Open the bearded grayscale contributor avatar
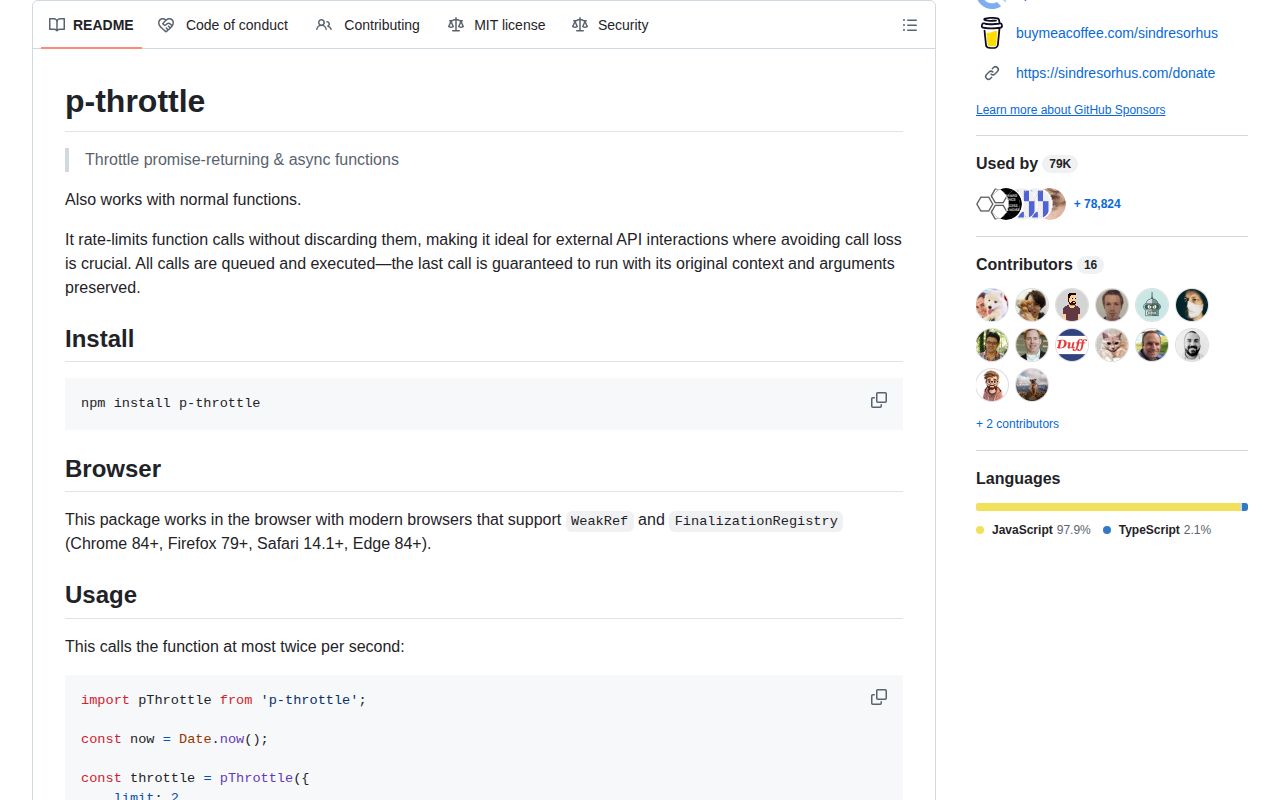The height and width of the screenshot is (800, 1280). coord(1192,345)
